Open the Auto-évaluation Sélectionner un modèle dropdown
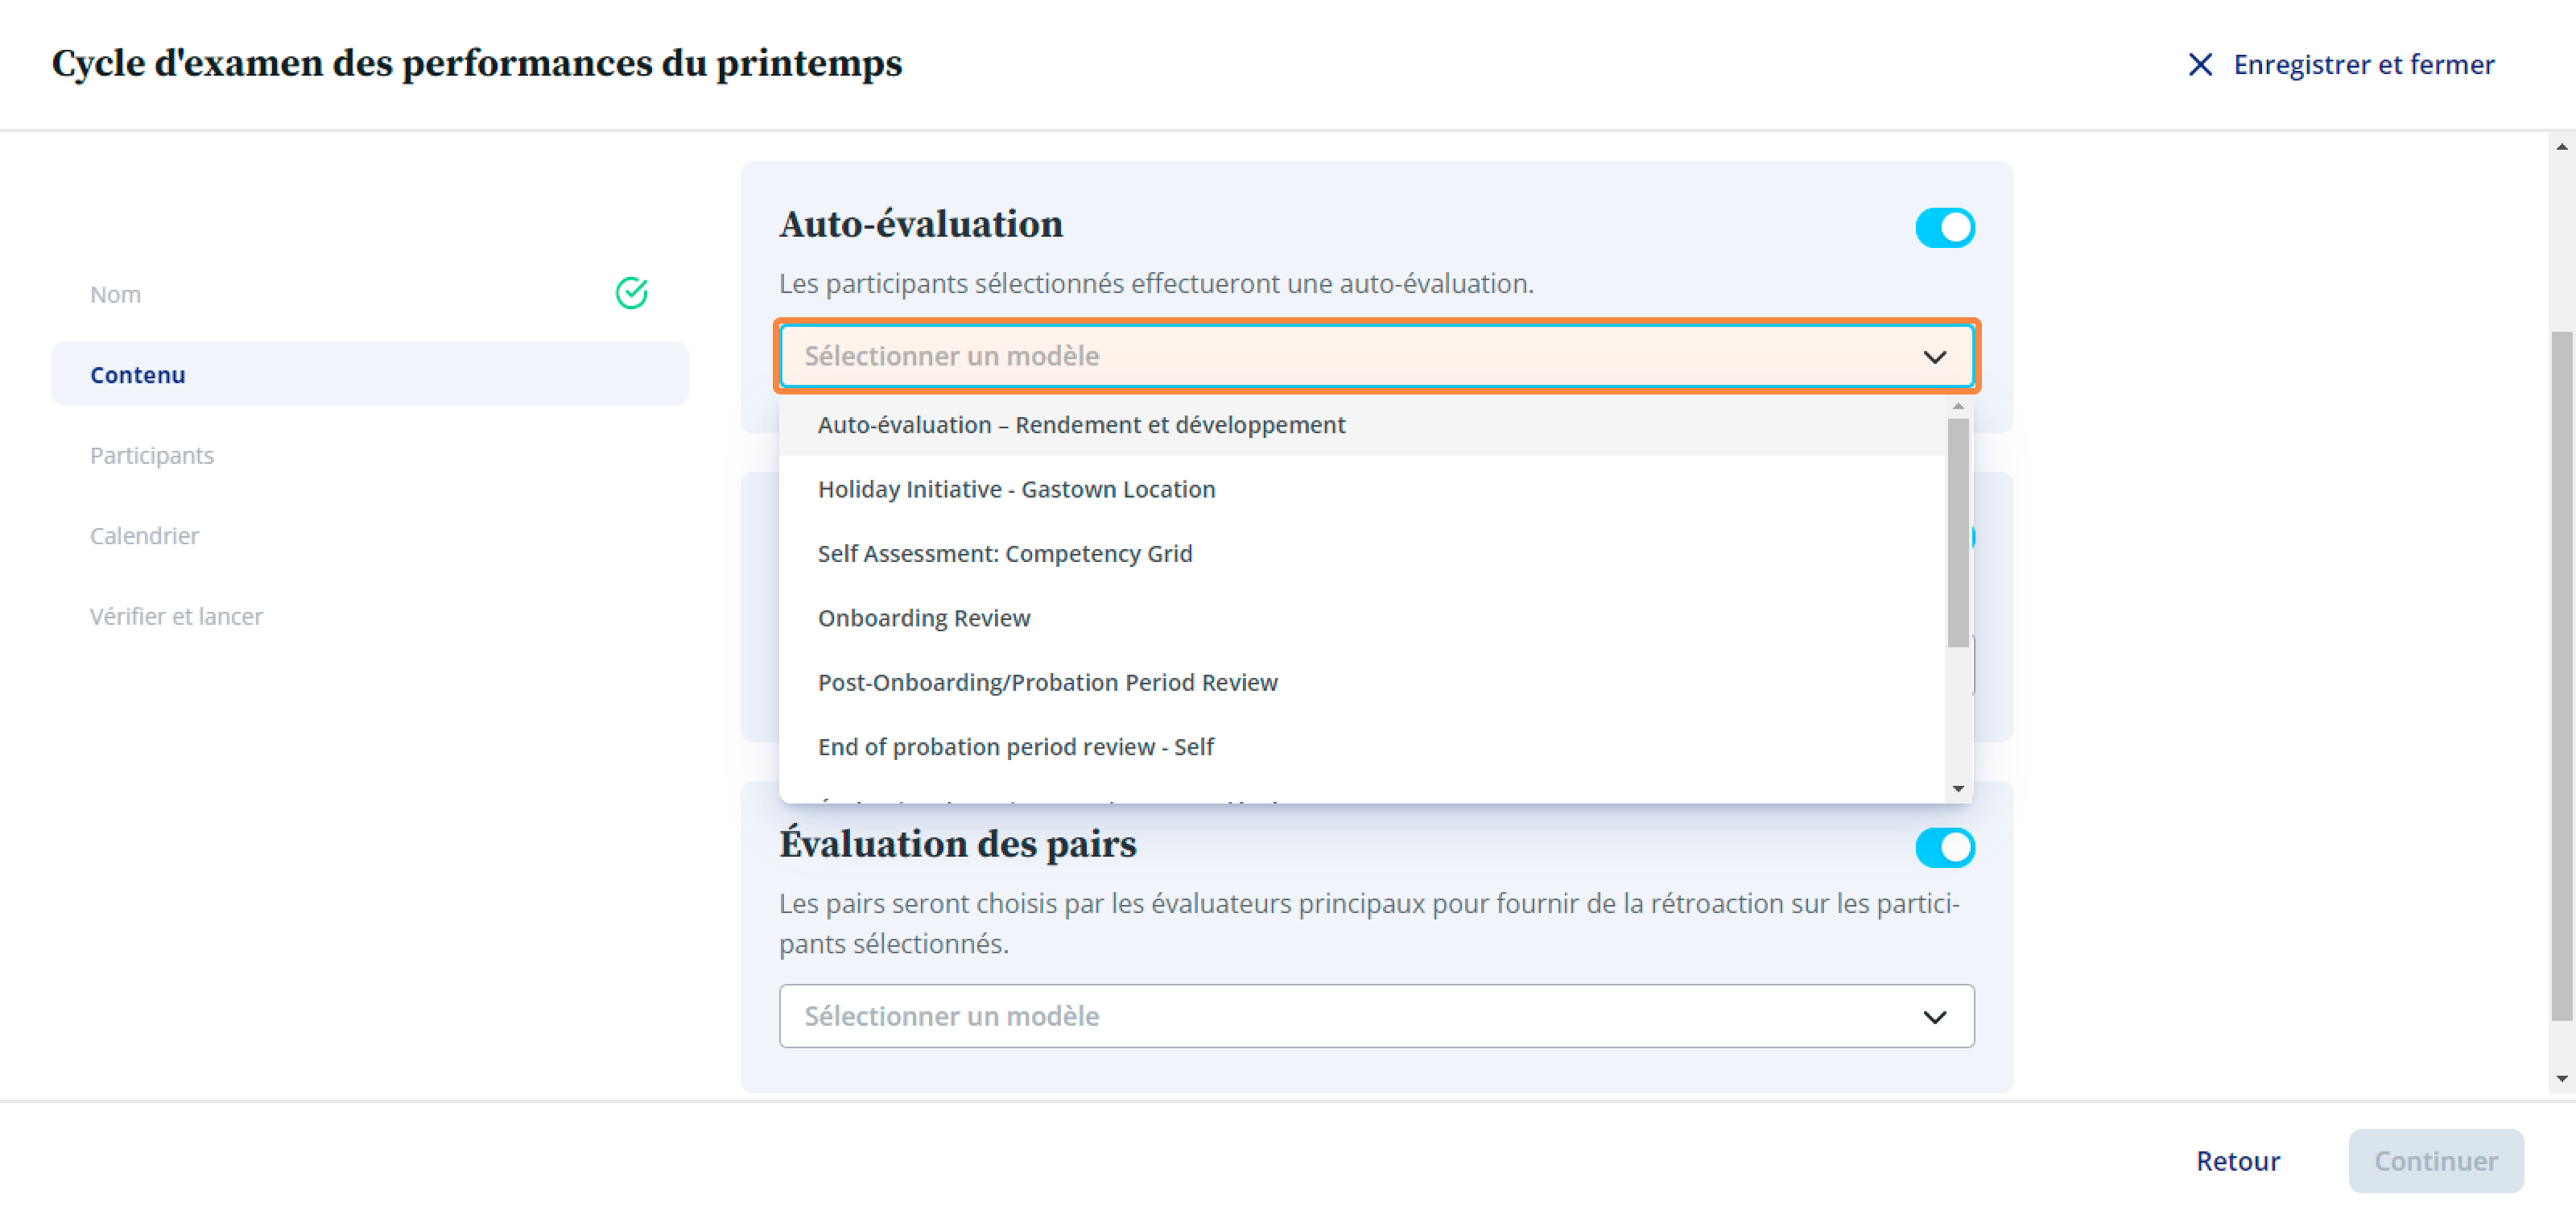Screen dimensions: 2576x1219 [x=1376, y=357]
